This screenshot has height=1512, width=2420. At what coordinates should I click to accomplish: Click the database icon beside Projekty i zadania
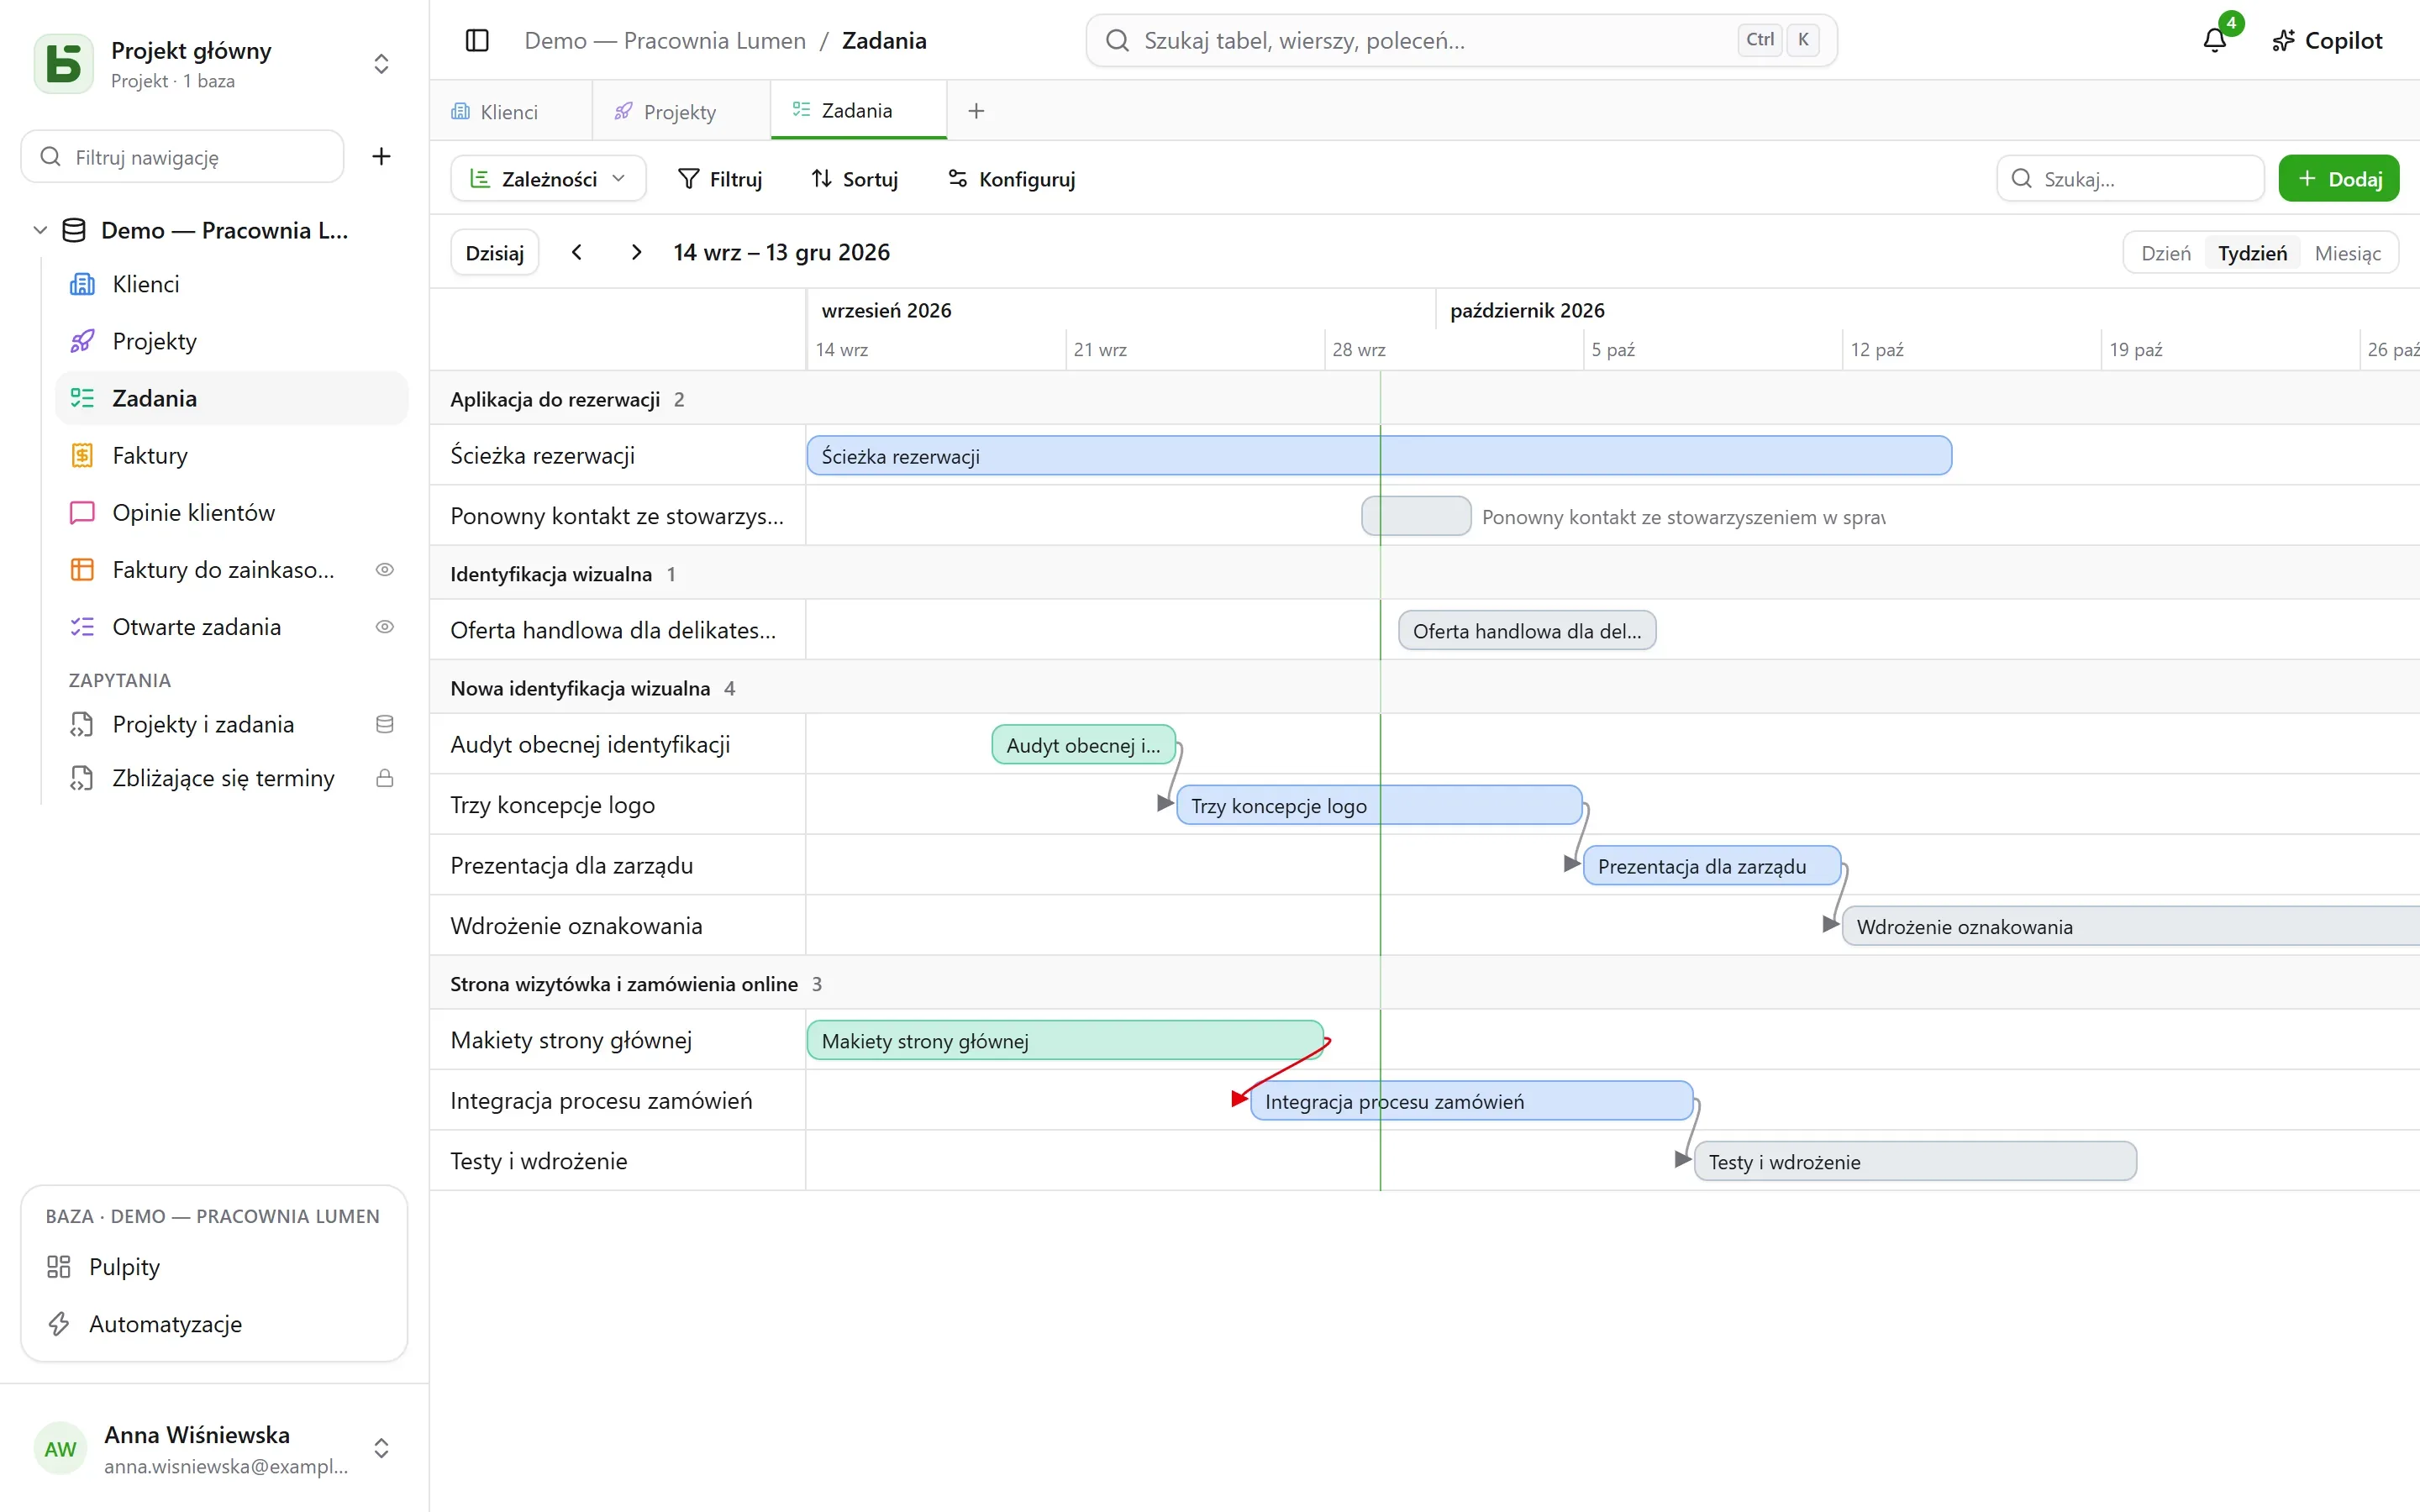385,725
